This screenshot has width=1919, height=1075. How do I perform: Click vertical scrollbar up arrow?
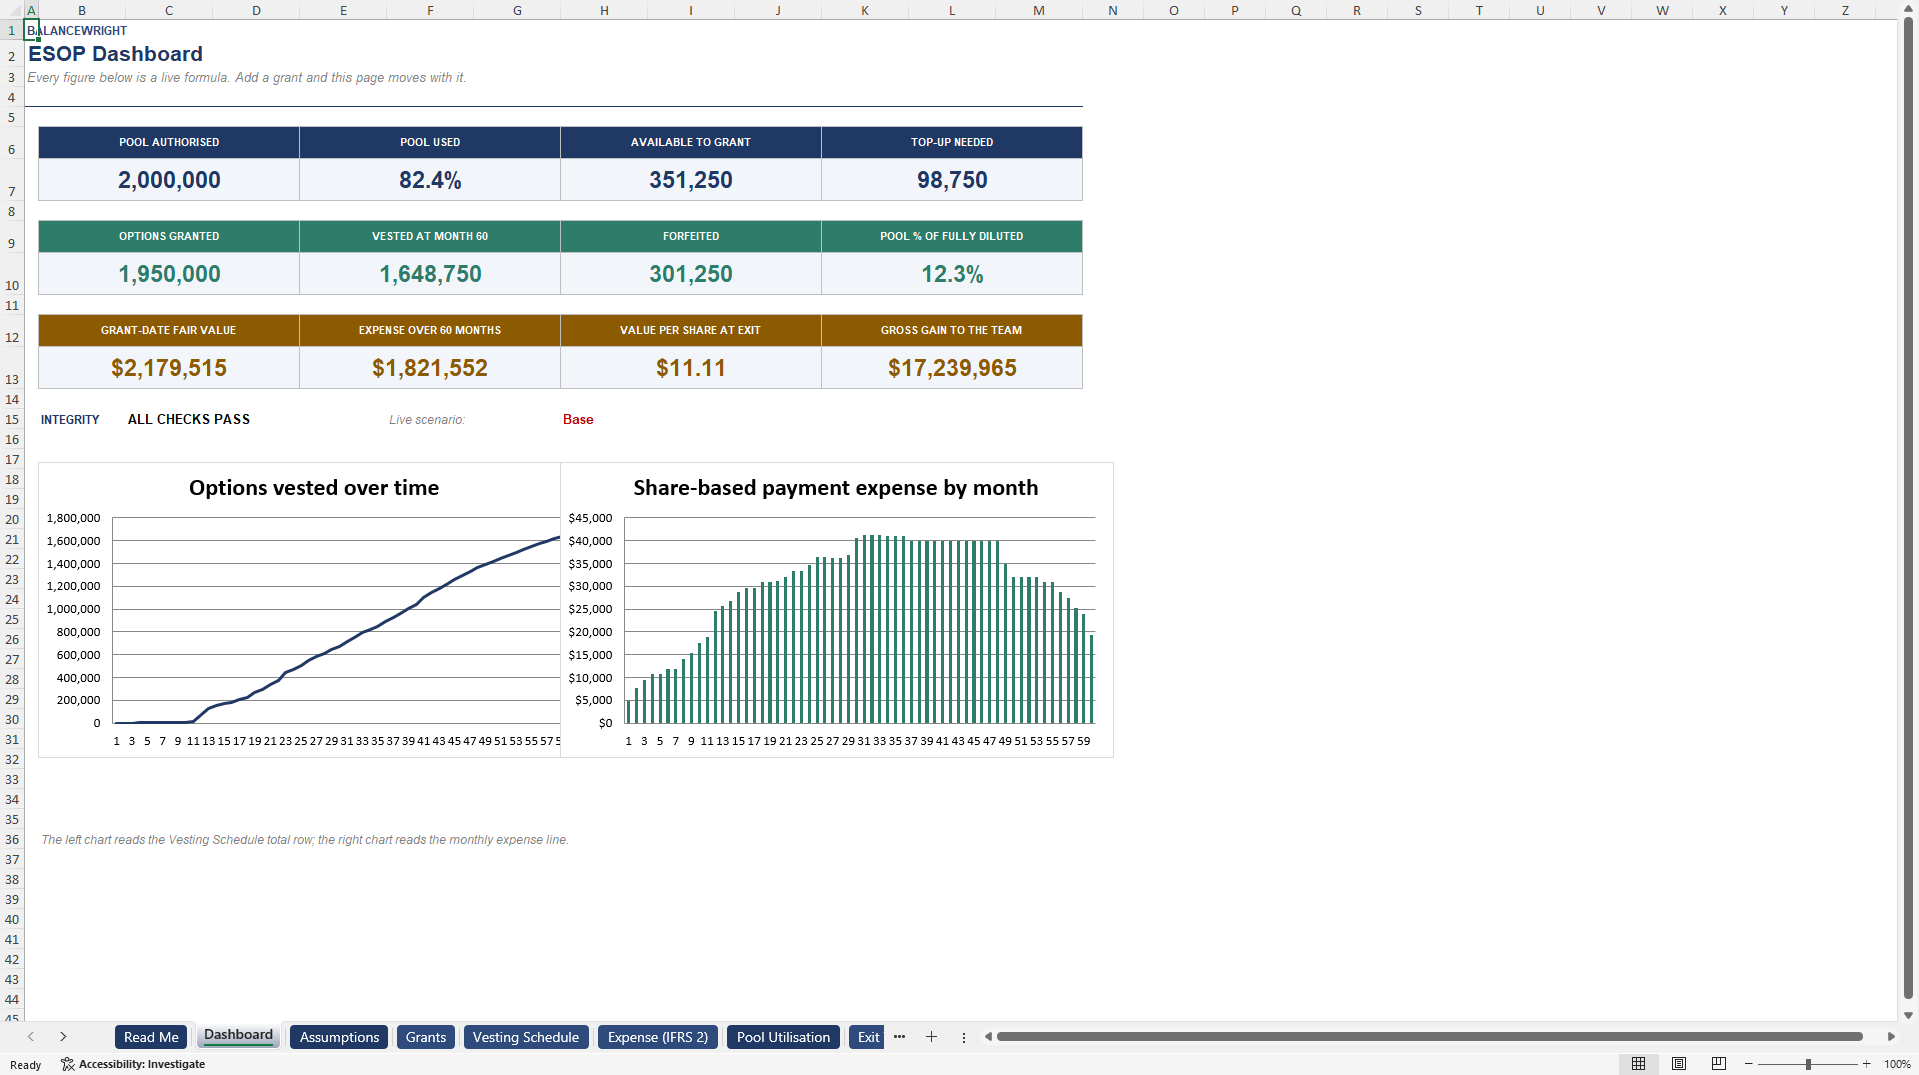click(x=1908, y=8)
